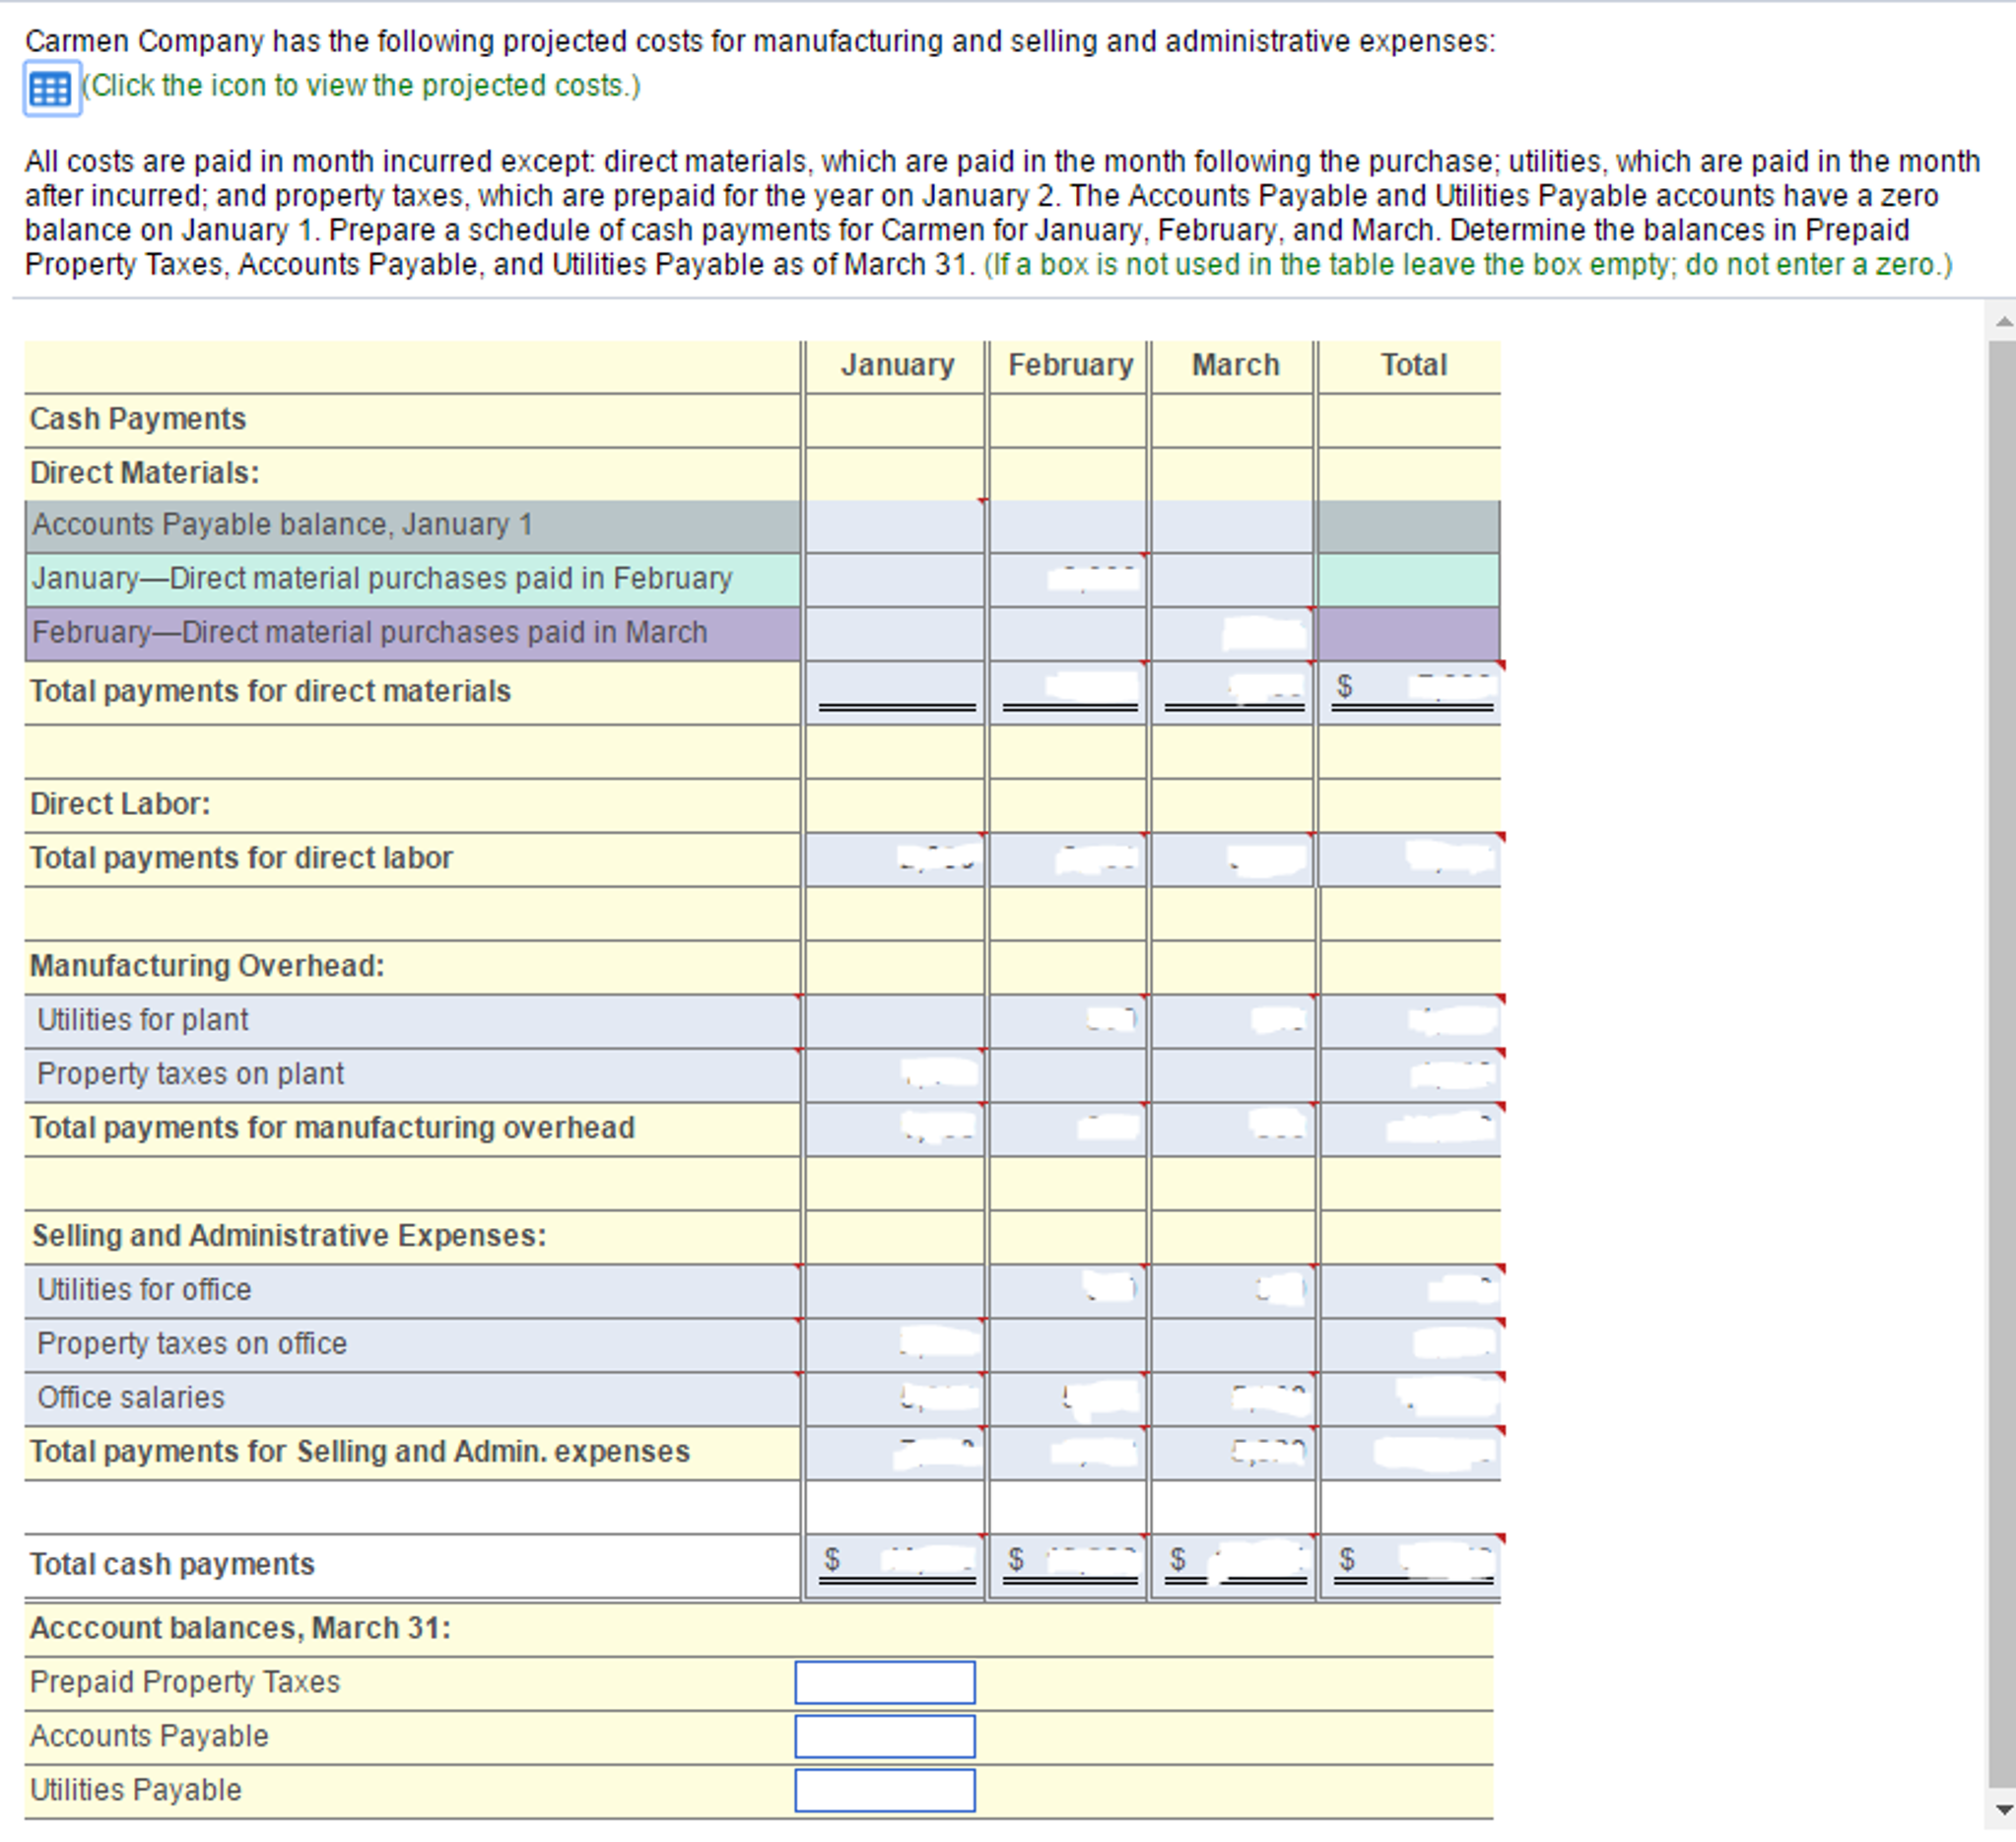2016x1842 pixels.
Task: Click 'Total payments for Selling and Admin. expenses' label
Action: pyautogui.click(x=360, y=1452)
